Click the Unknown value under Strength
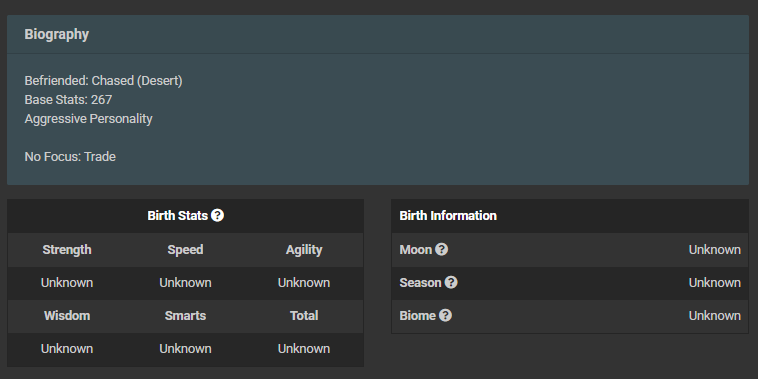Screen dimensions: 758x379 tap(67, 282)
